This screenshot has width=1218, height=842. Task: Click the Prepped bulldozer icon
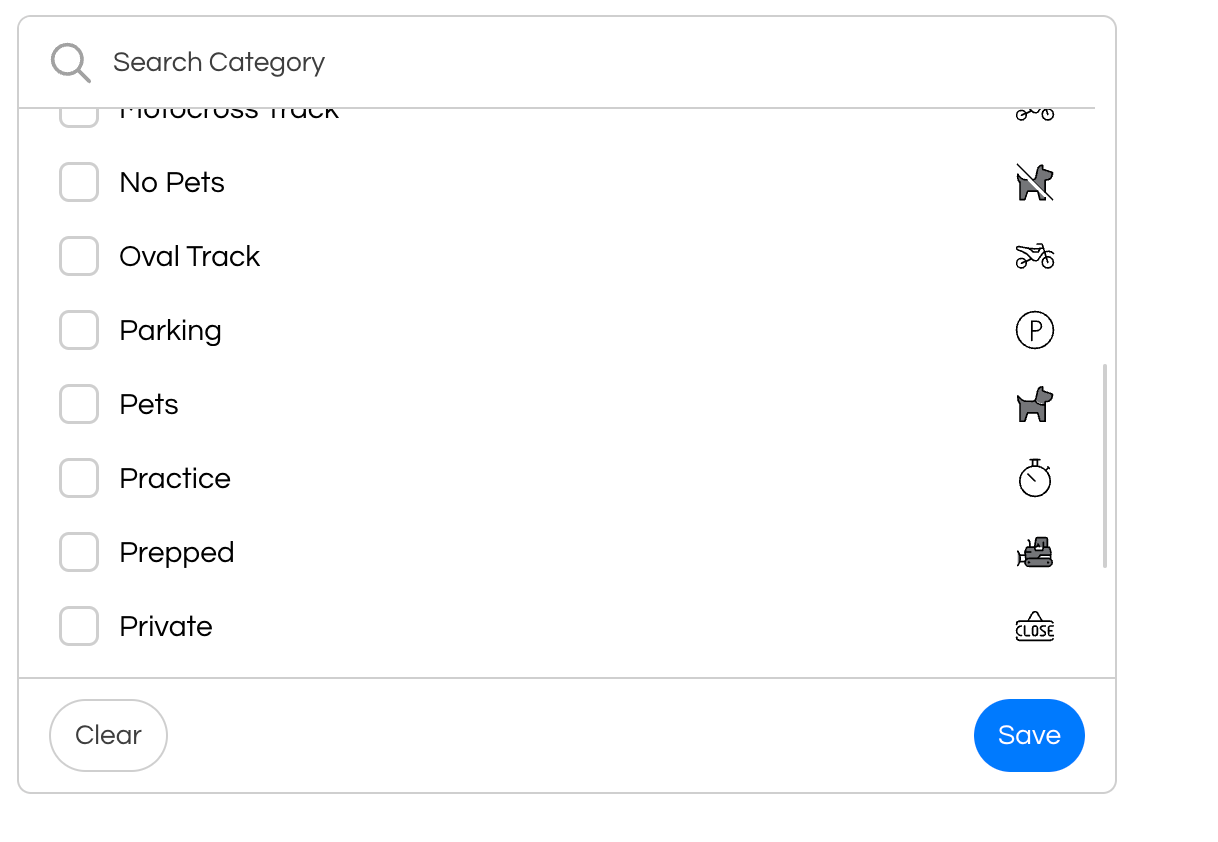(x=1034, y=552)
